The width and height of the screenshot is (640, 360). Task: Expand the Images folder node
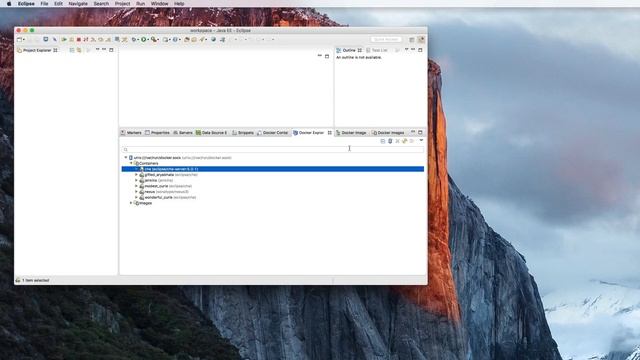pos(131,203)
